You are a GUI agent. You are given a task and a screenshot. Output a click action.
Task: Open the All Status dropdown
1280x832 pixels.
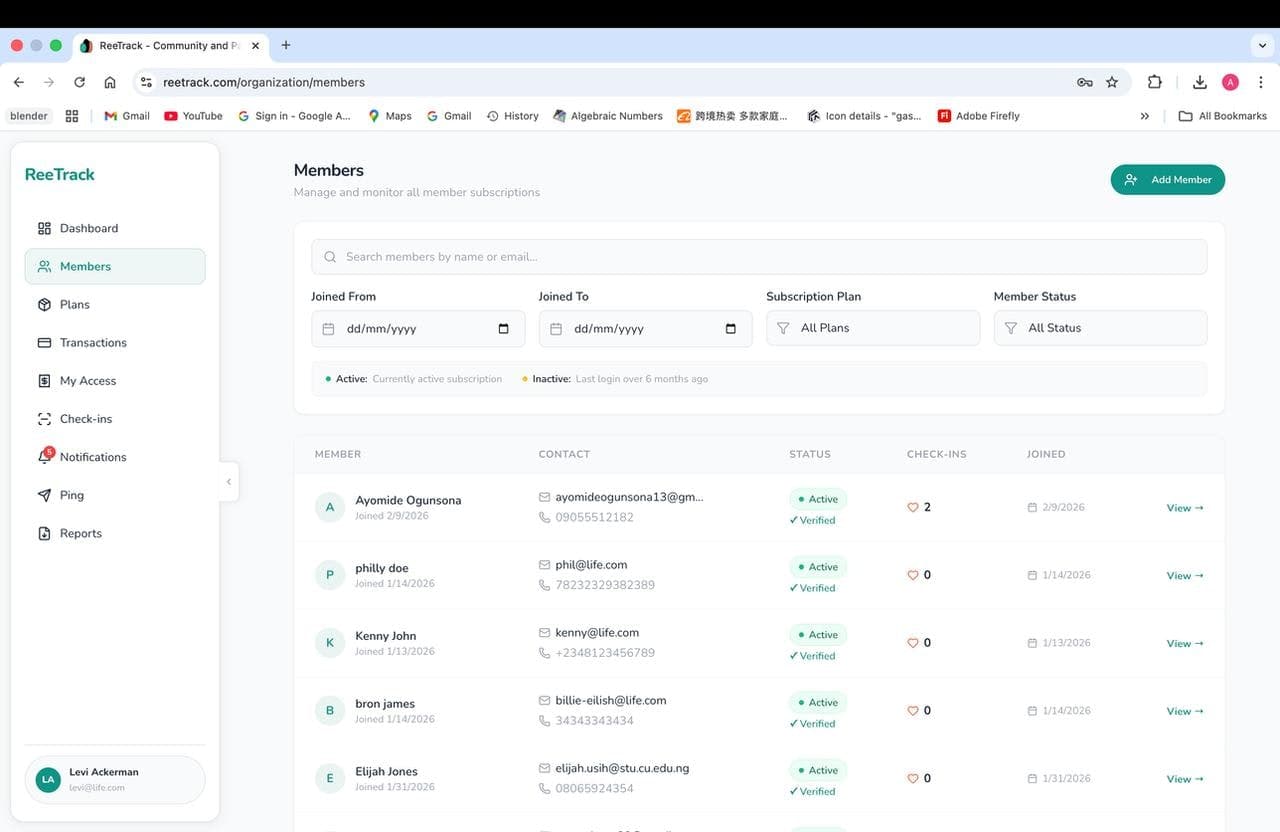(x=1100, y=327)
